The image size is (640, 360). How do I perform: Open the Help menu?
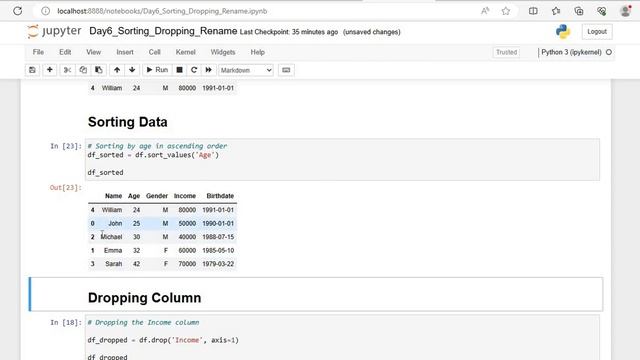tap(258, 52)
